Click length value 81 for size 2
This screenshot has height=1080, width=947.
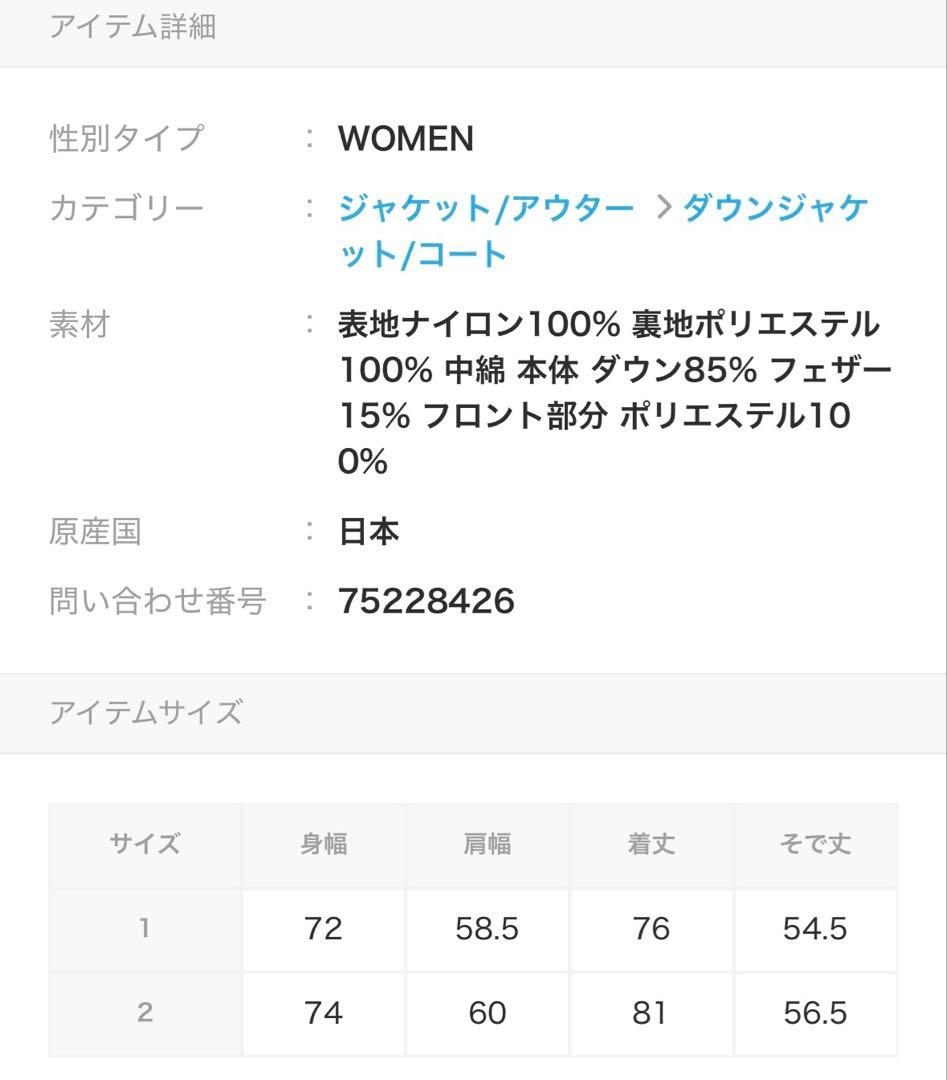[651, 1013]
